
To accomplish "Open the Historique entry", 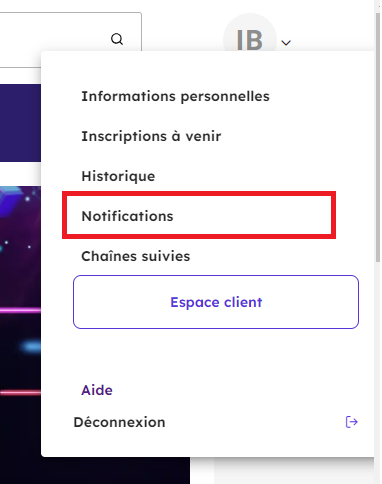I will [x=118, y=176].
